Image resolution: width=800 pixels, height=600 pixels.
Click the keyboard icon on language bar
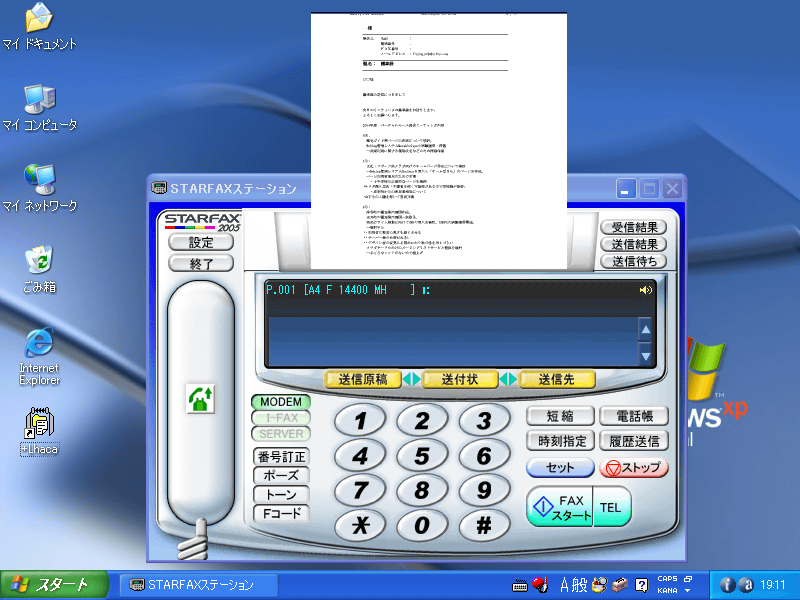coord(519,585)
